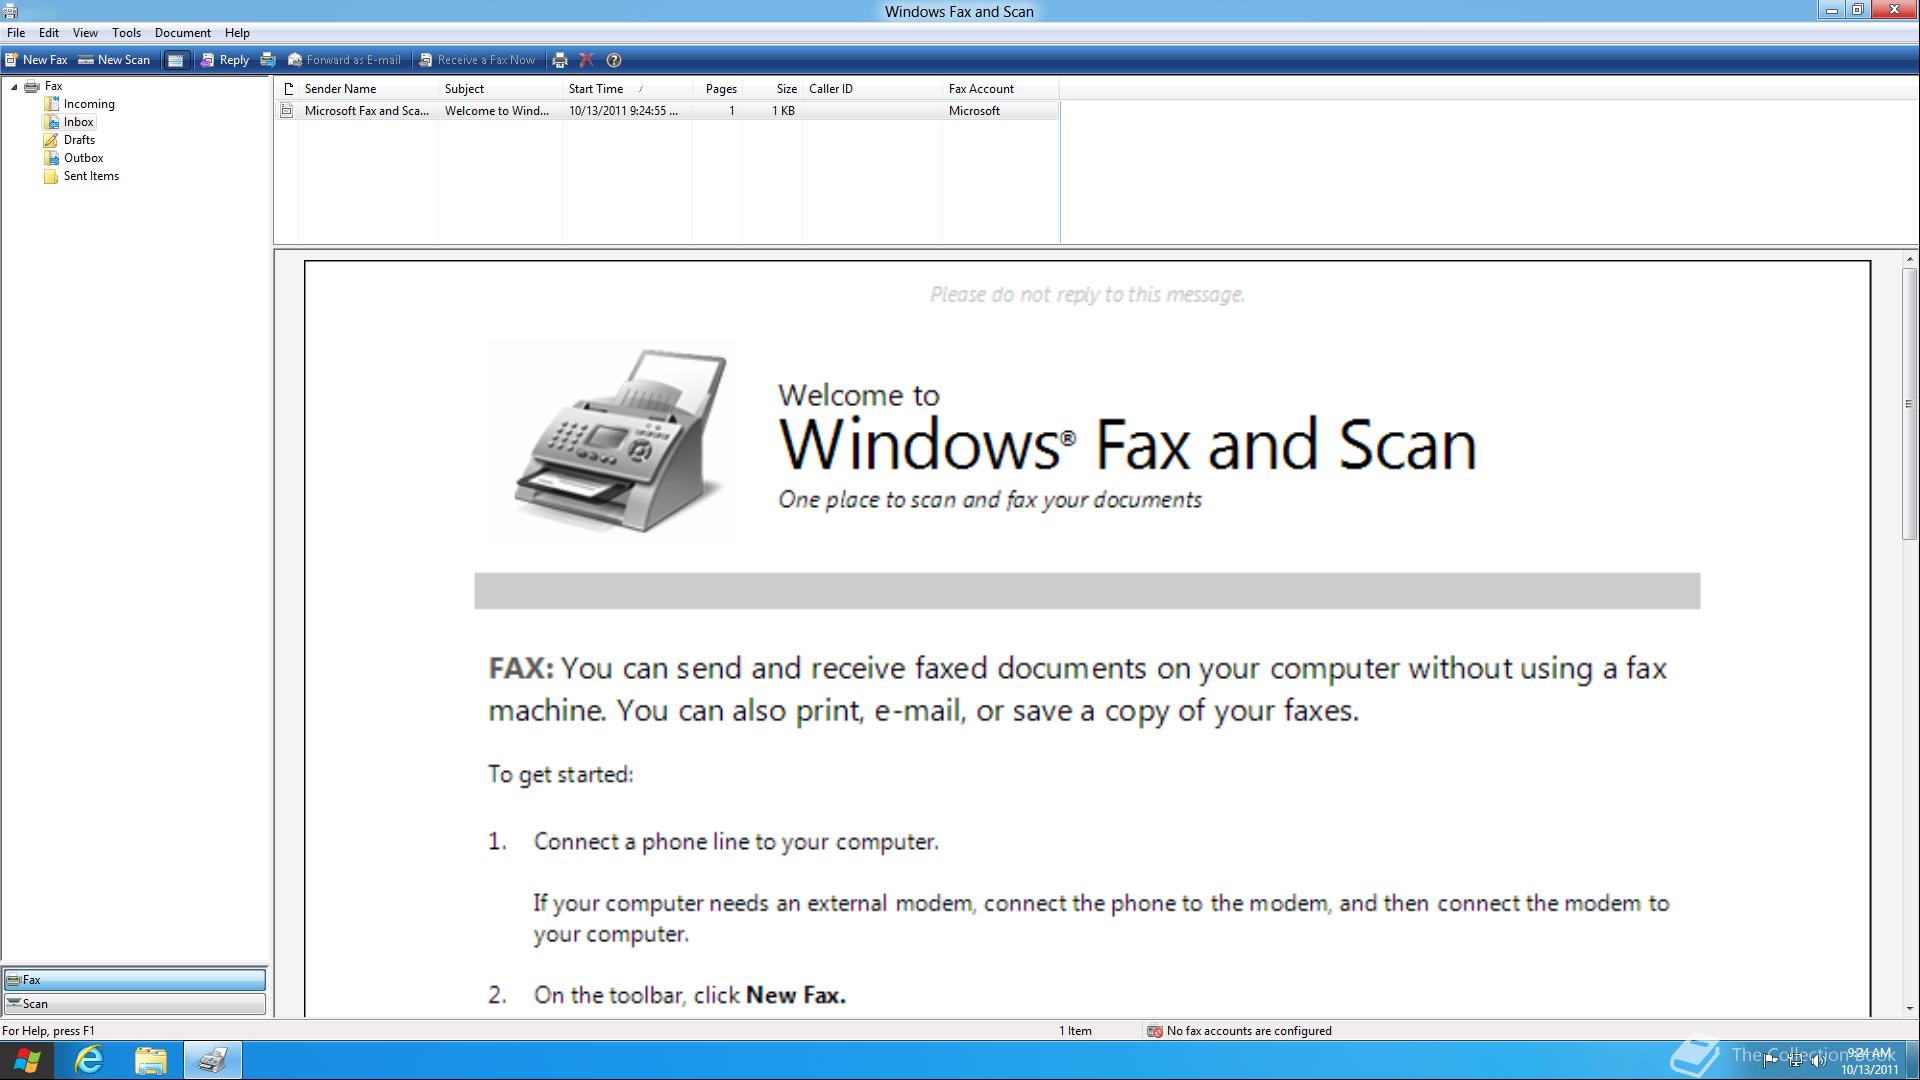The image size is (1920, 1080).
Task: Click the preview scrollbar down arrow
Action: pos(1909,1009)
